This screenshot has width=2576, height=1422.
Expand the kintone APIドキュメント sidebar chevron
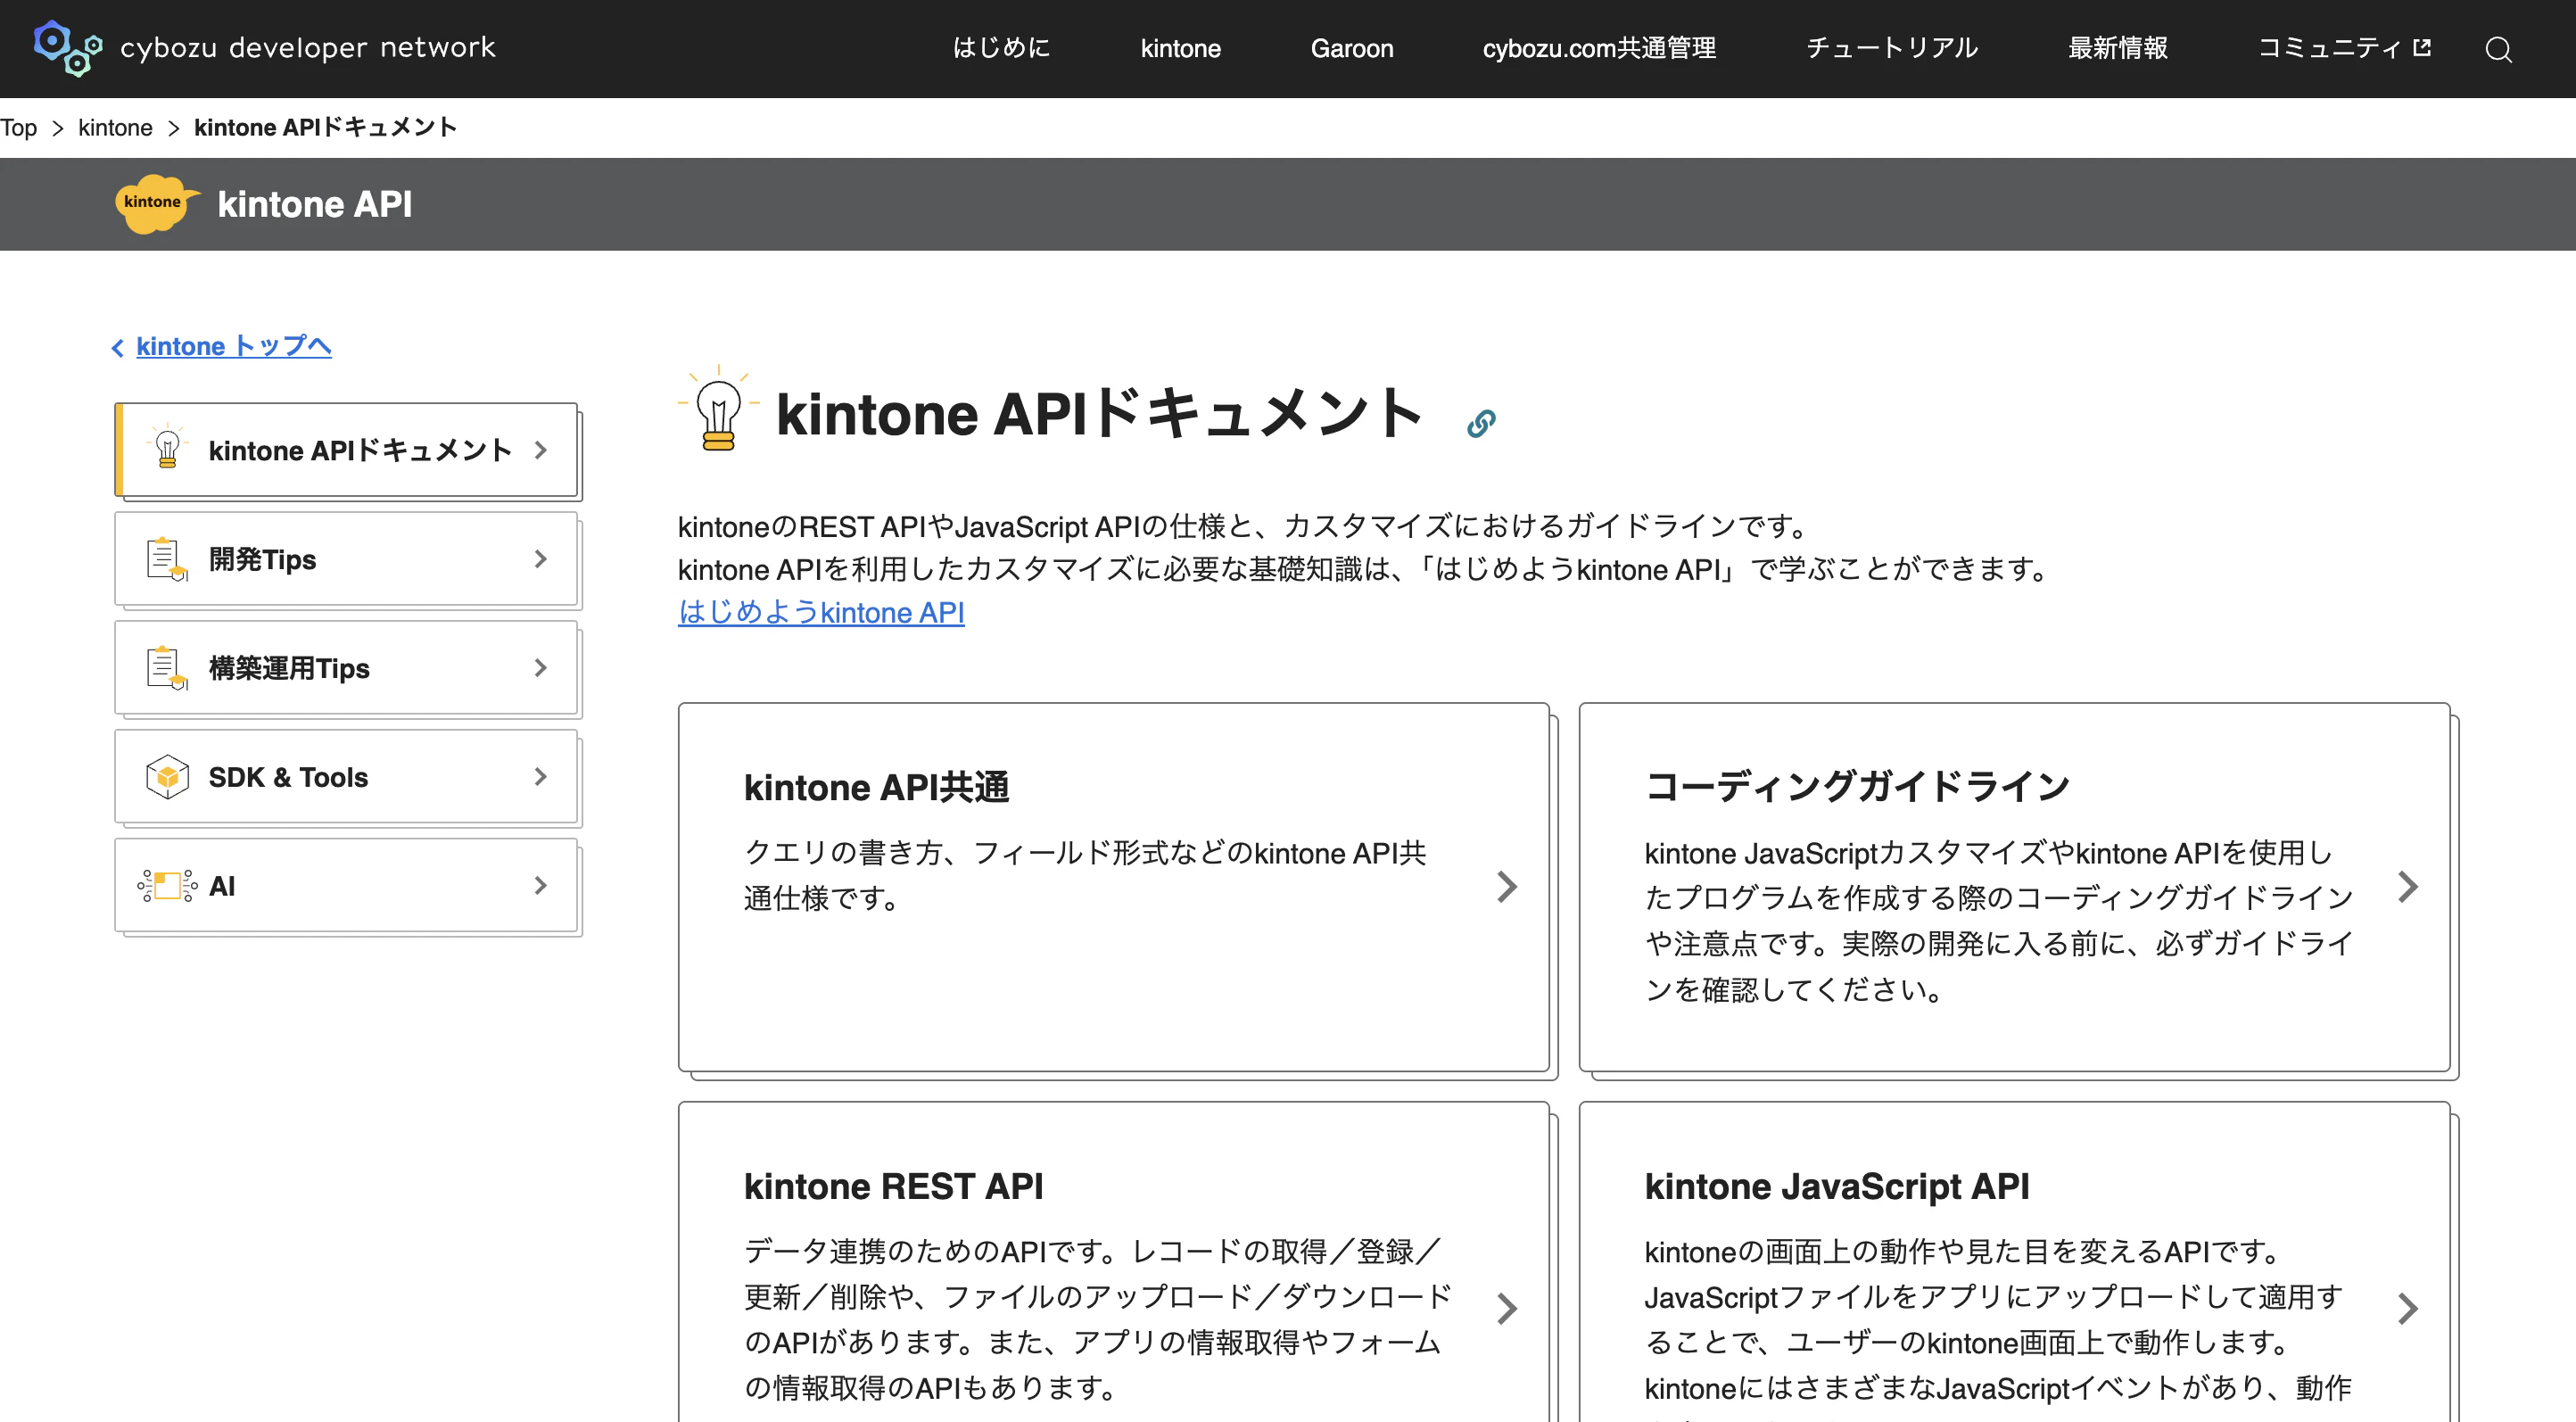click(x=541, y=450)
